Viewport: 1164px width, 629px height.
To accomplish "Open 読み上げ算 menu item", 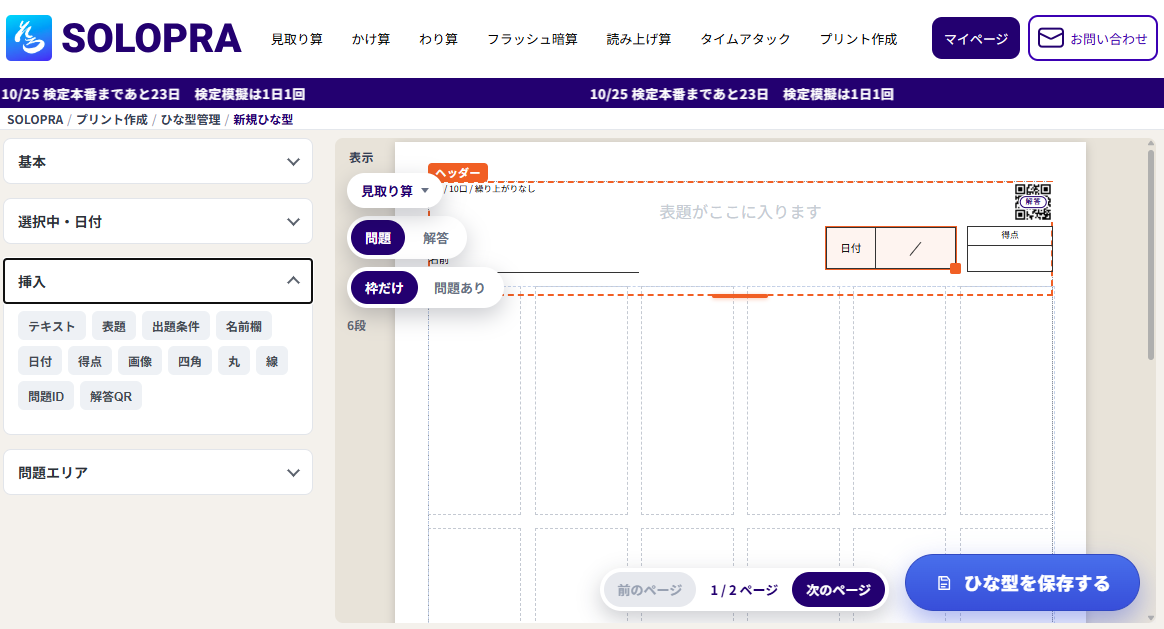I will pyautogui.click(x=638, y=39).
